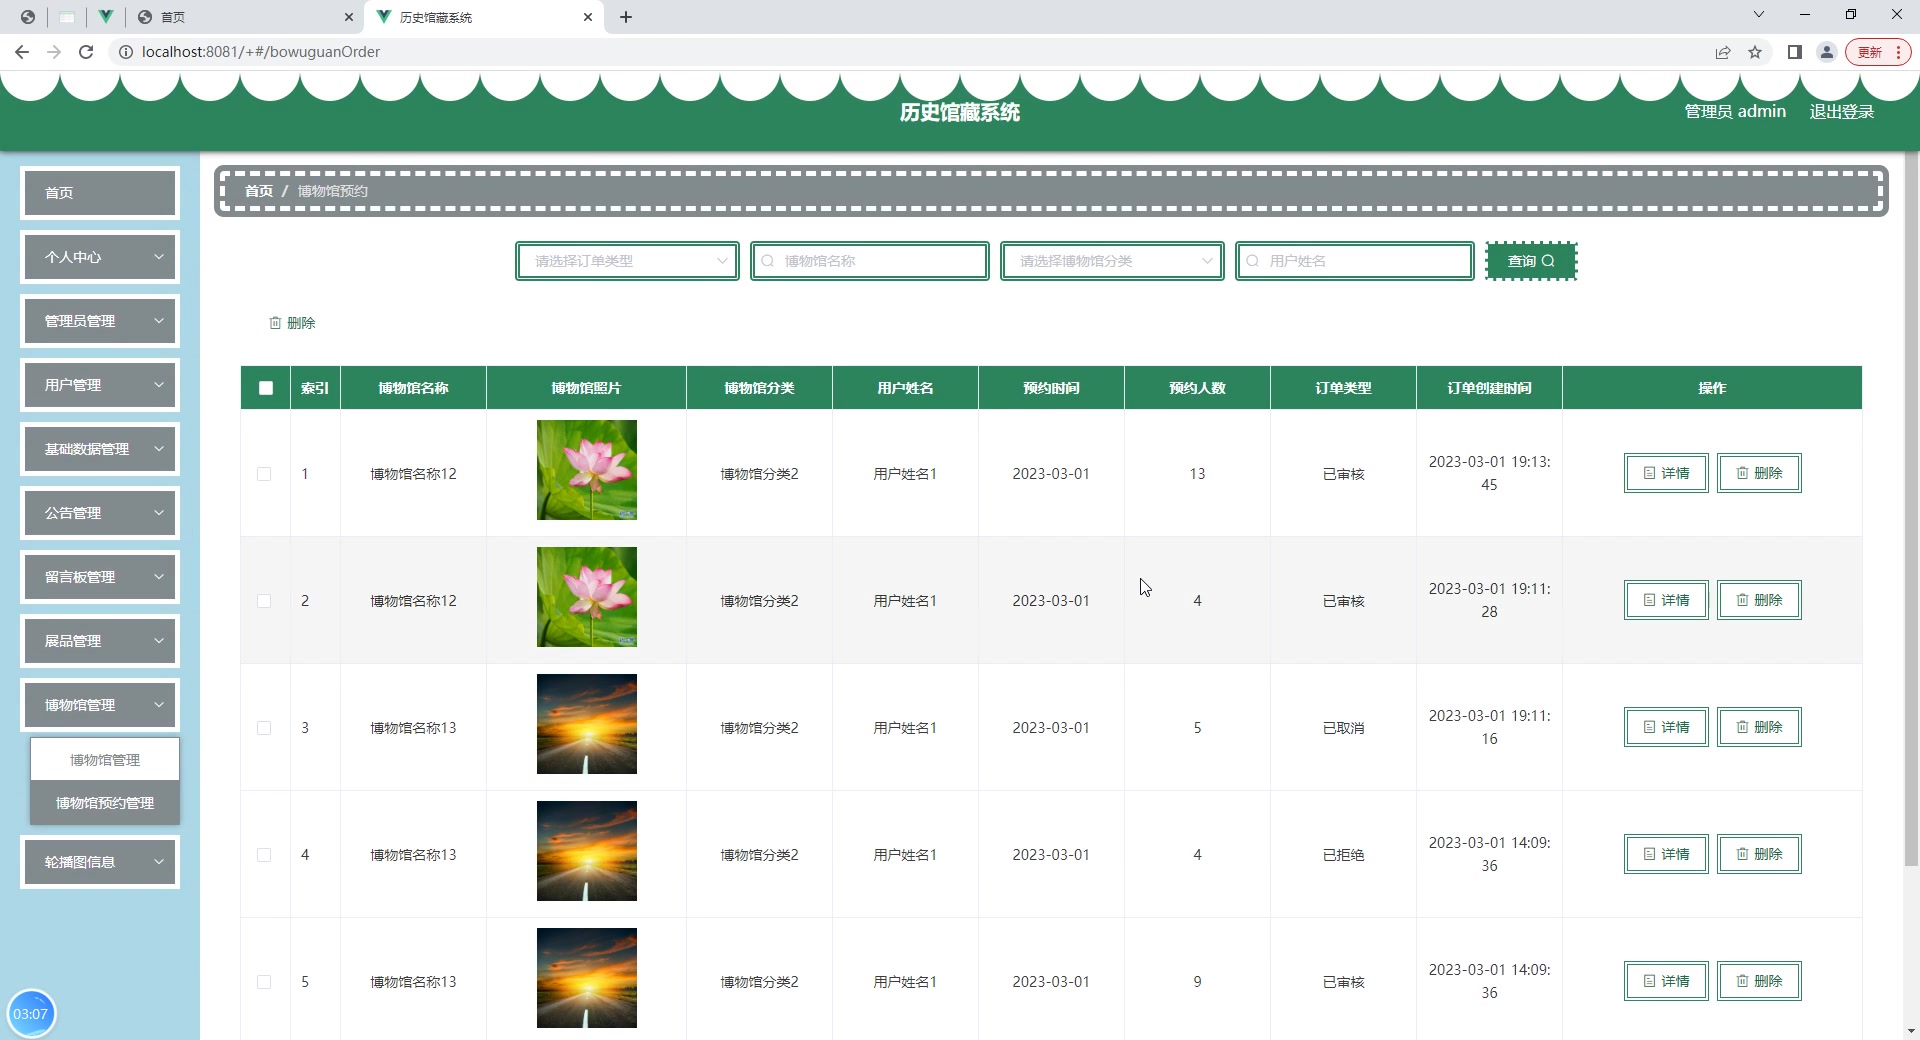The height and width of the screenshot is (1040, 1920).
Task: Close the 历史馆藏系统 browser tab
Action: 588,17
